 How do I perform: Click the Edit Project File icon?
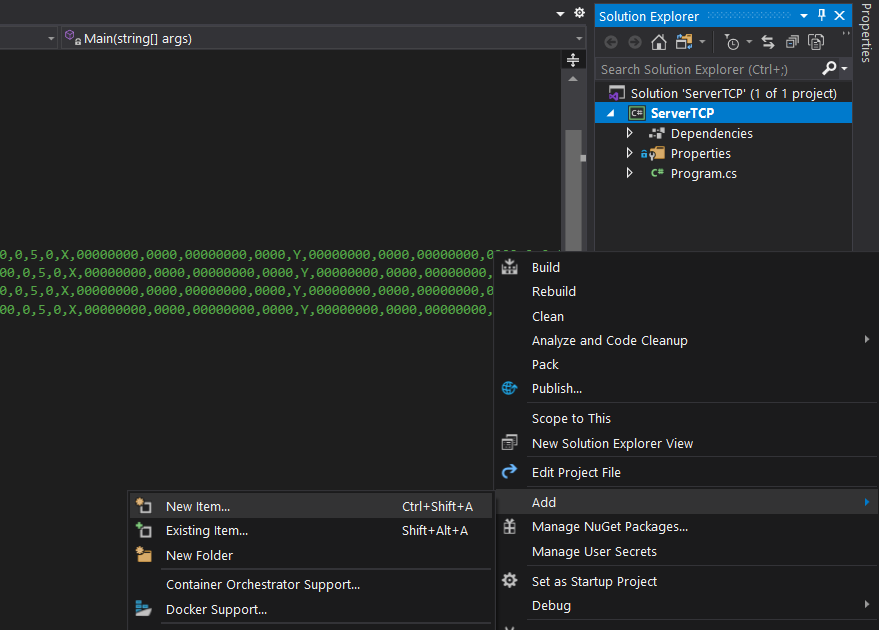tap(509, 472)
